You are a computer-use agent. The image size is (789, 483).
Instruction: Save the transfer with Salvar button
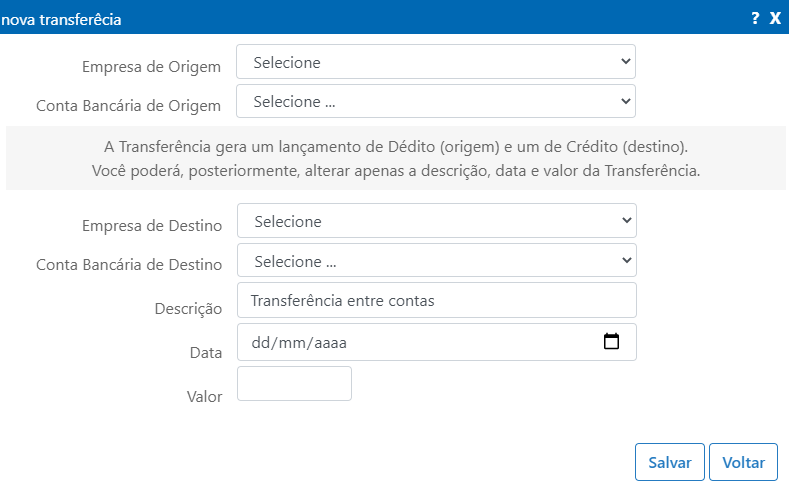pos(670,462)
